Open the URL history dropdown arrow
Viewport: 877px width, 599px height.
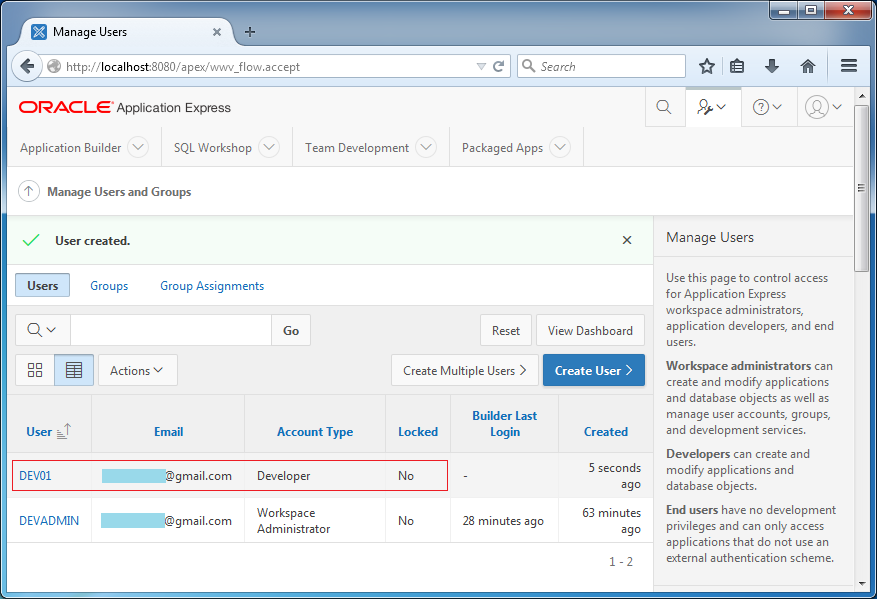(481, 67)
